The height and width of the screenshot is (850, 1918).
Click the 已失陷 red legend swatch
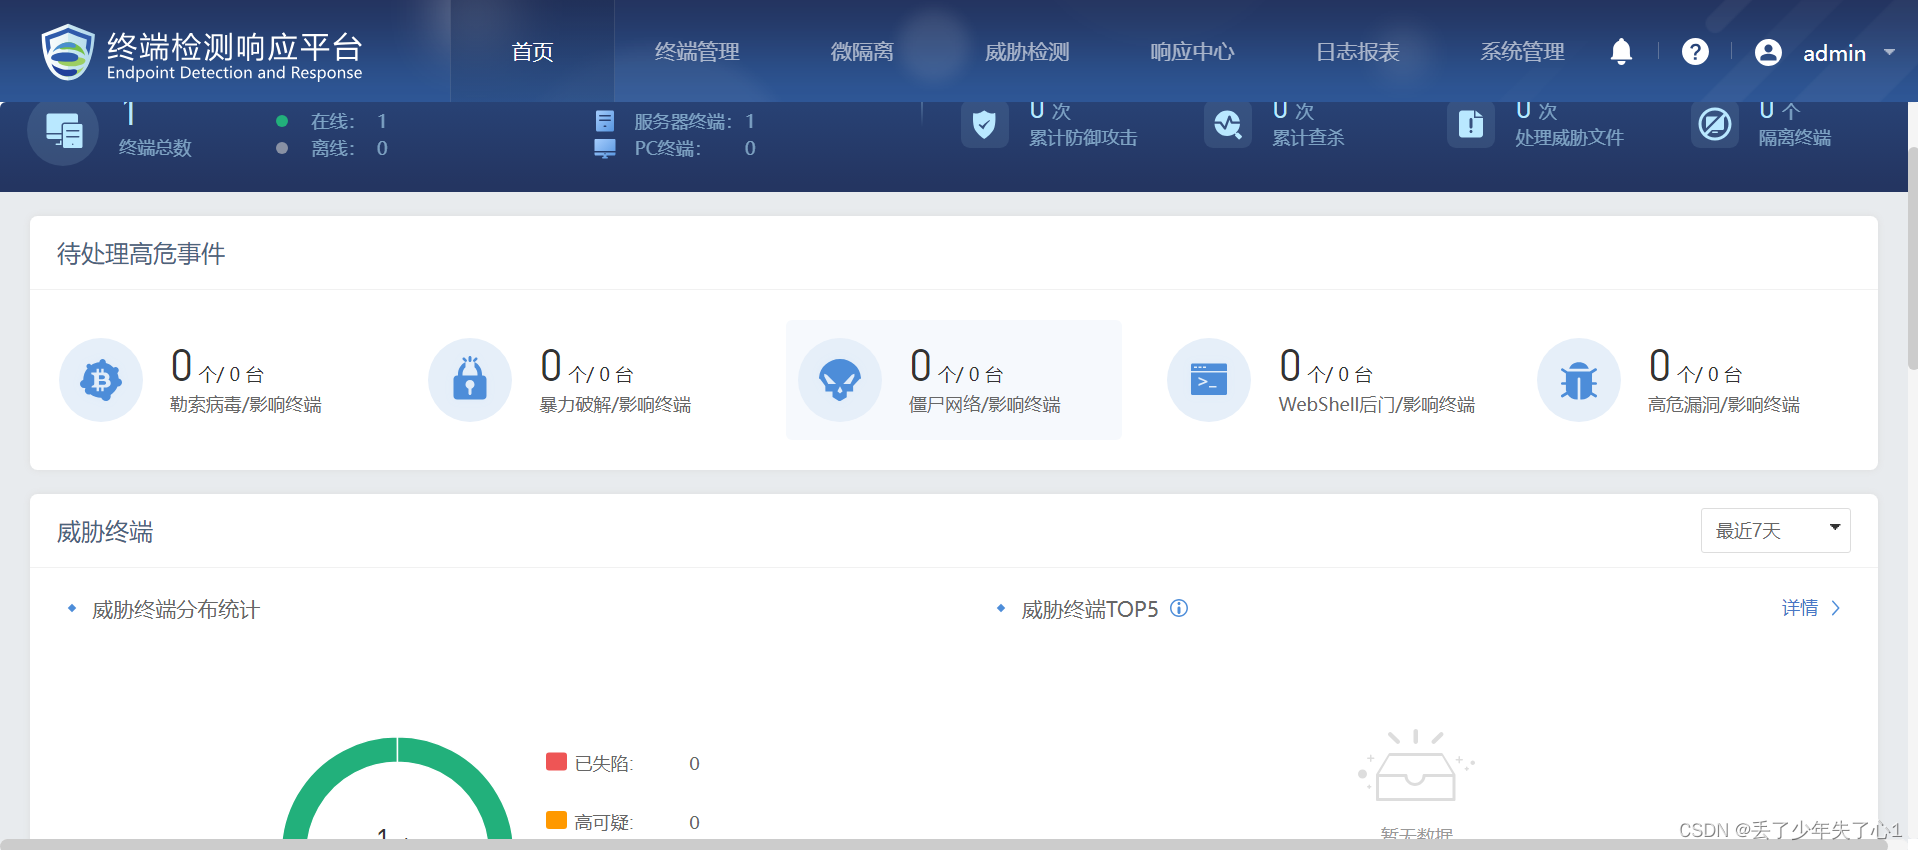556,762
